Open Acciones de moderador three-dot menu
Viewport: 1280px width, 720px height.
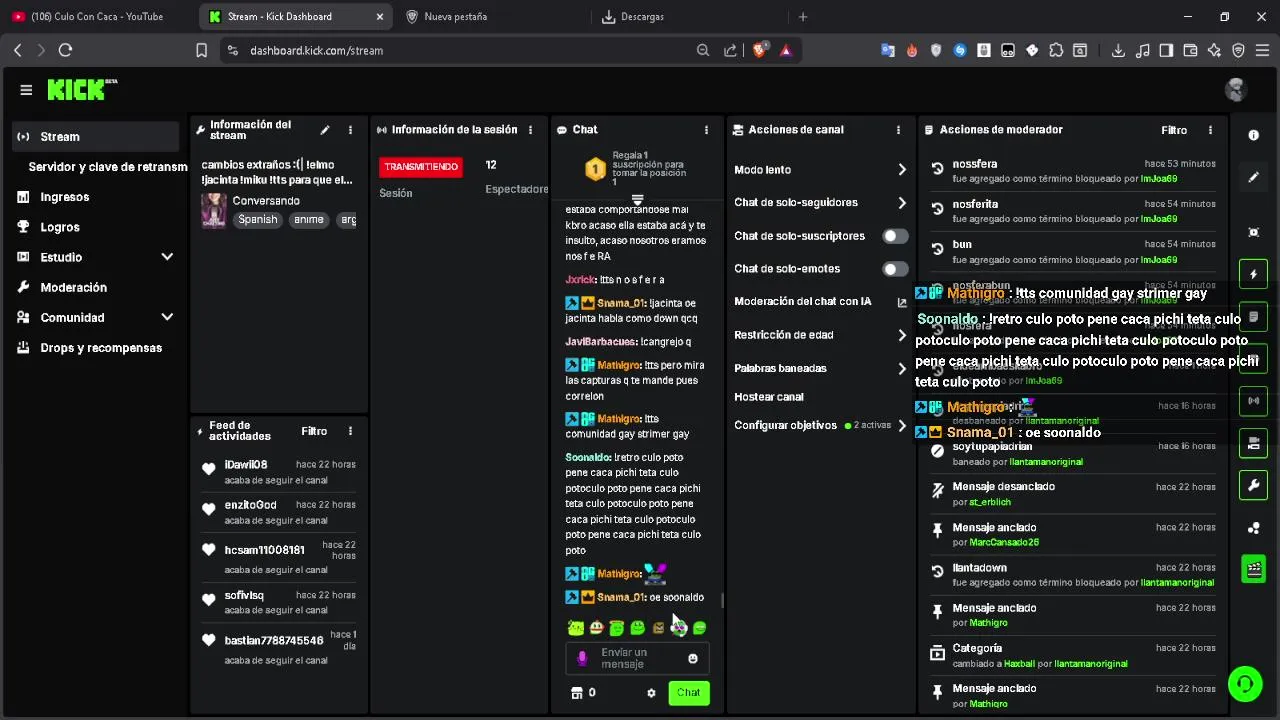tap(1210, 130)
